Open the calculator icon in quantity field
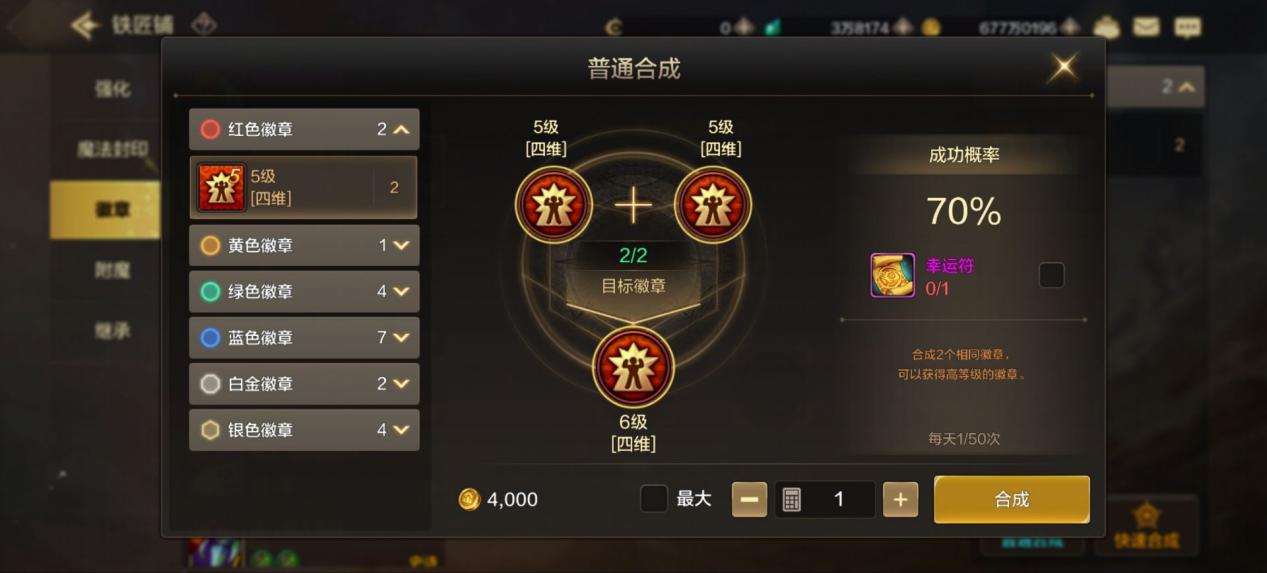Screen dimensions: 1267x573 [x=792, y=499]
